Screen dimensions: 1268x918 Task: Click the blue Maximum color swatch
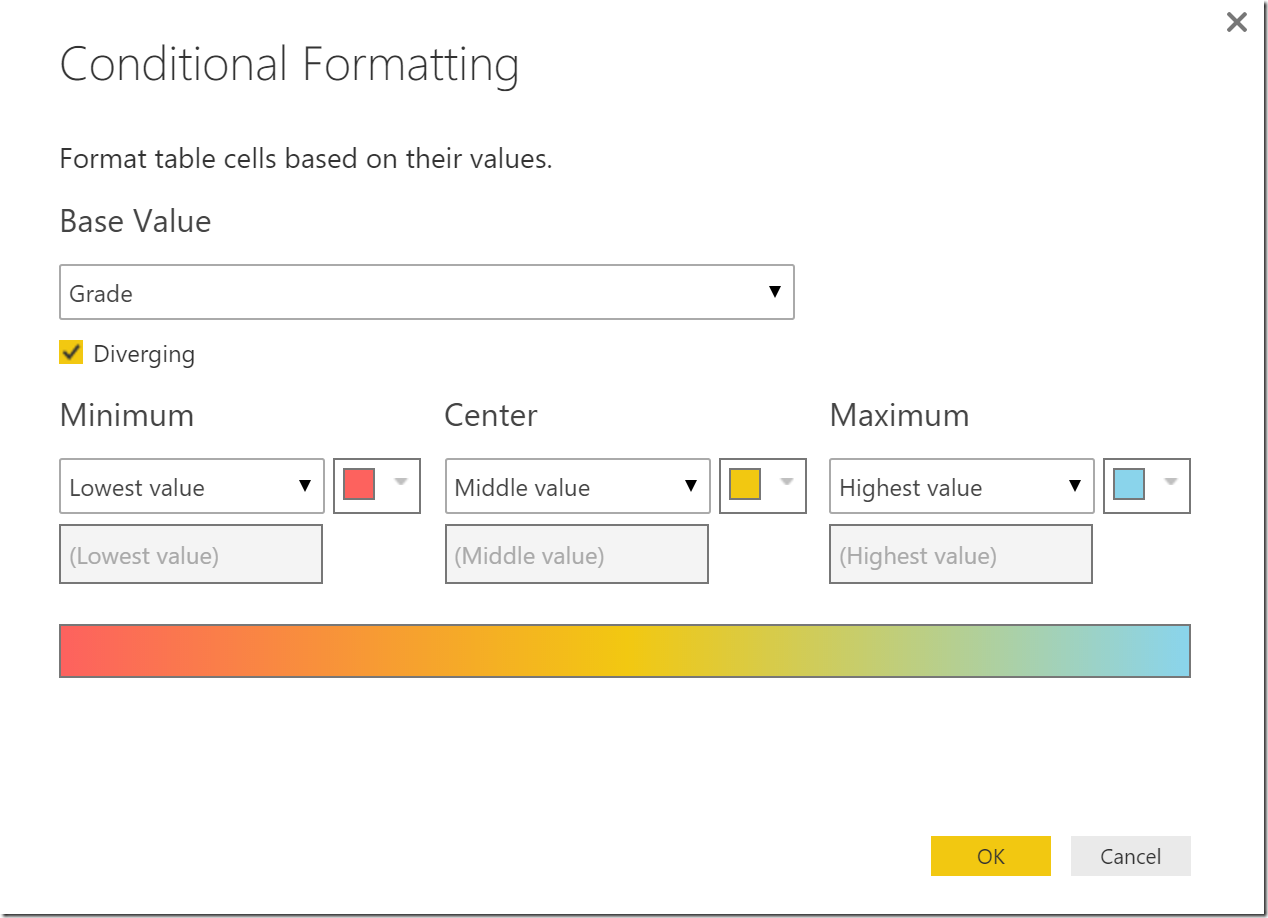click(1129, 484)
